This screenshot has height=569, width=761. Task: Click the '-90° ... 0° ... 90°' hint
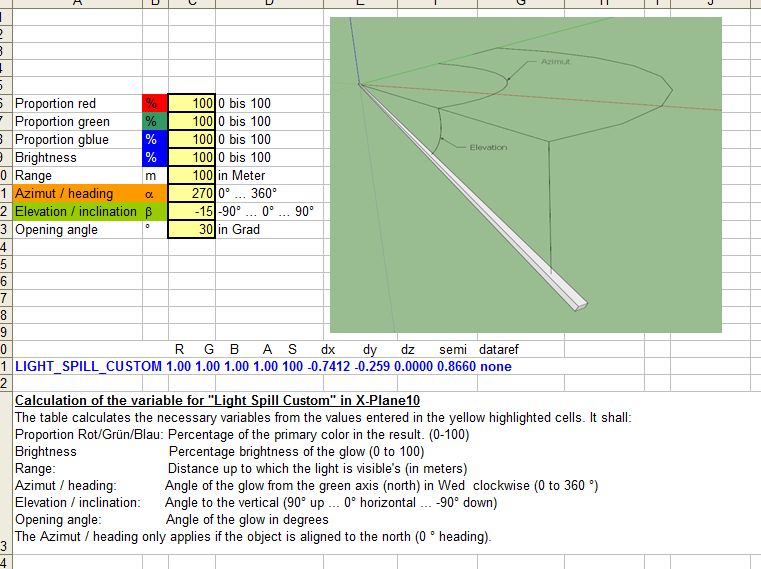[265, 211]
